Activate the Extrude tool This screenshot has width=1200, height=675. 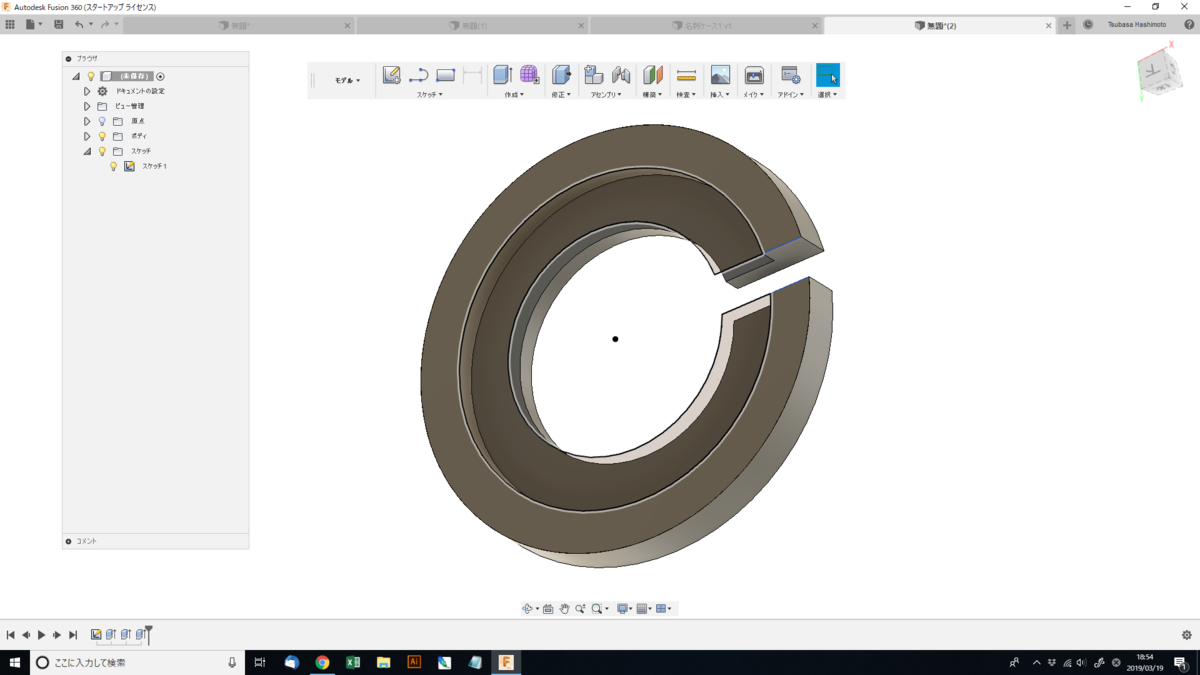pos(503,75)
